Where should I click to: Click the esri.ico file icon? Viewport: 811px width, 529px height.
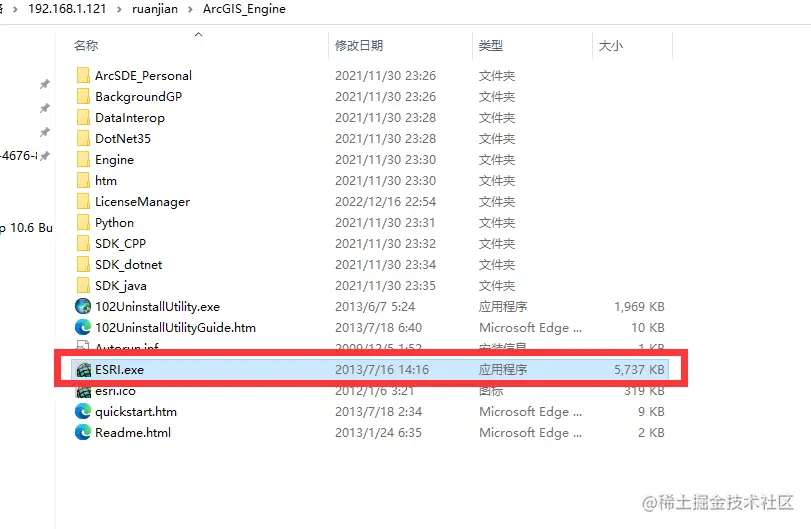coord(83,391)
